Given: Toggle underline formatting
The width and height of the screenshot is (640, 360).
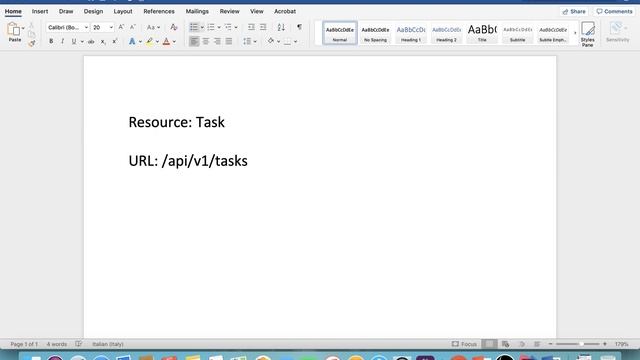Looking at the screenshot, I should (x=74, y=41).
